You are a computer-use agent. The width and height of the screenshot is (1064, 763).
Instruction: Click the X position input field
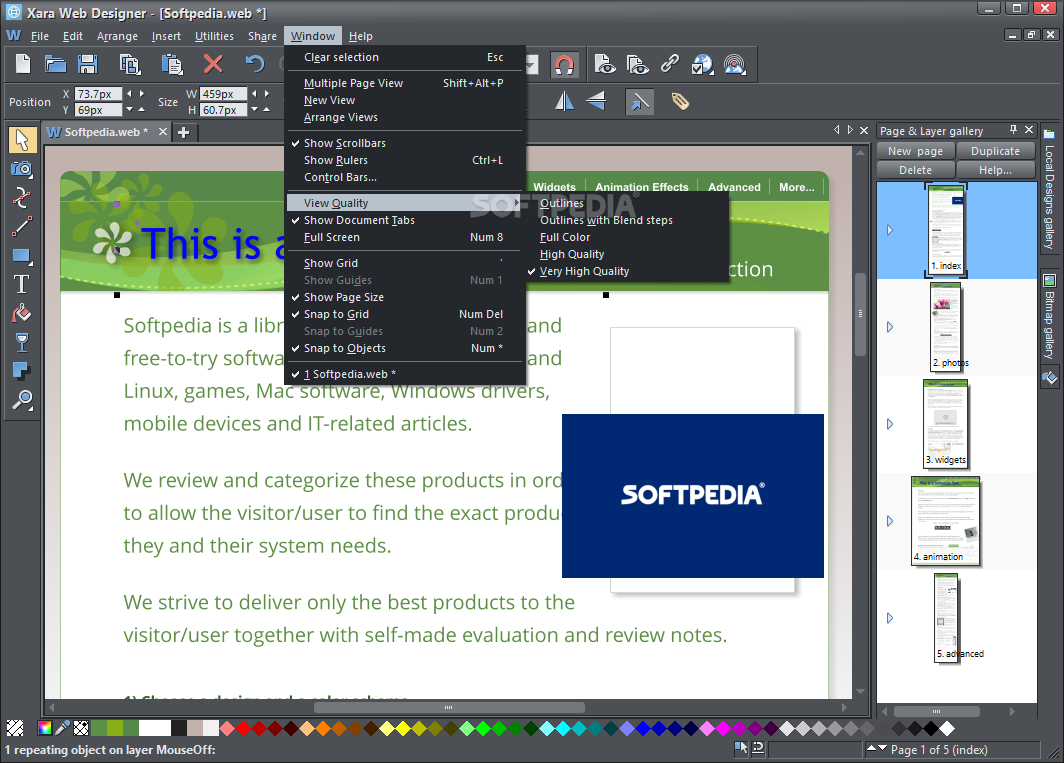pyautogui.click(x=98, y=94)
